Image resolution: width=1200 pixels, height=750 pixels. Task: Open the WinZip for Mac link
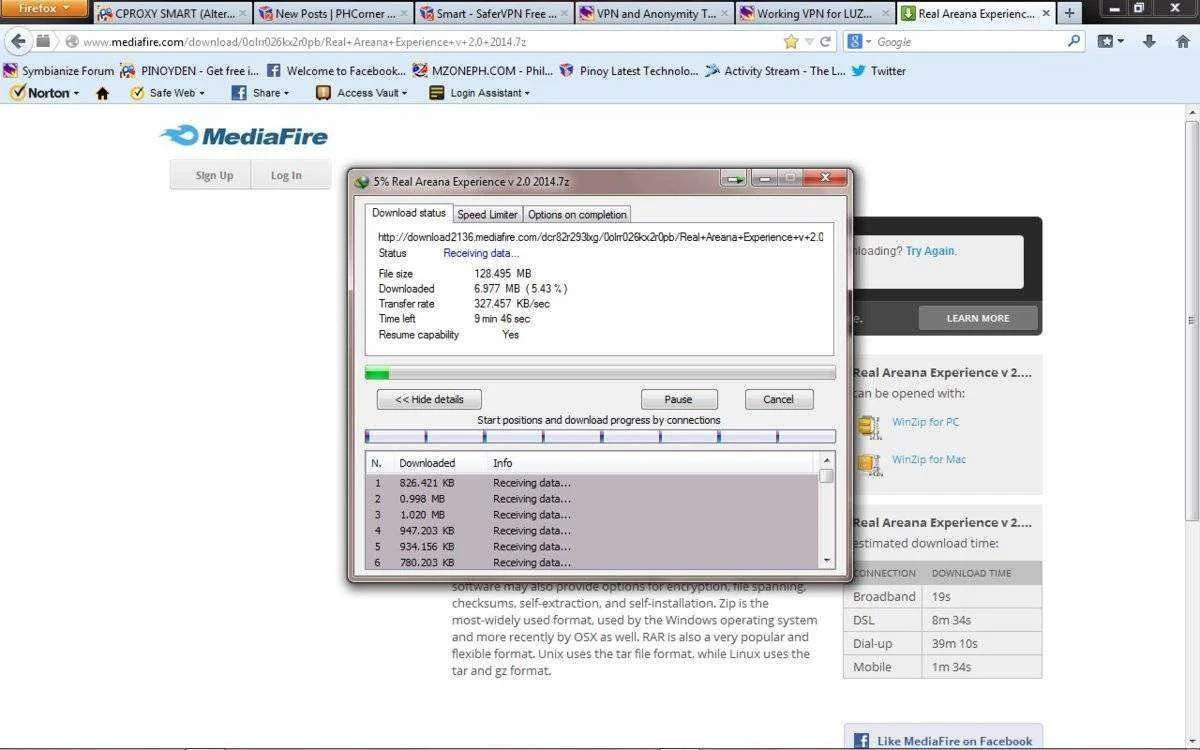pyautogui.click(x=929, y=460)
